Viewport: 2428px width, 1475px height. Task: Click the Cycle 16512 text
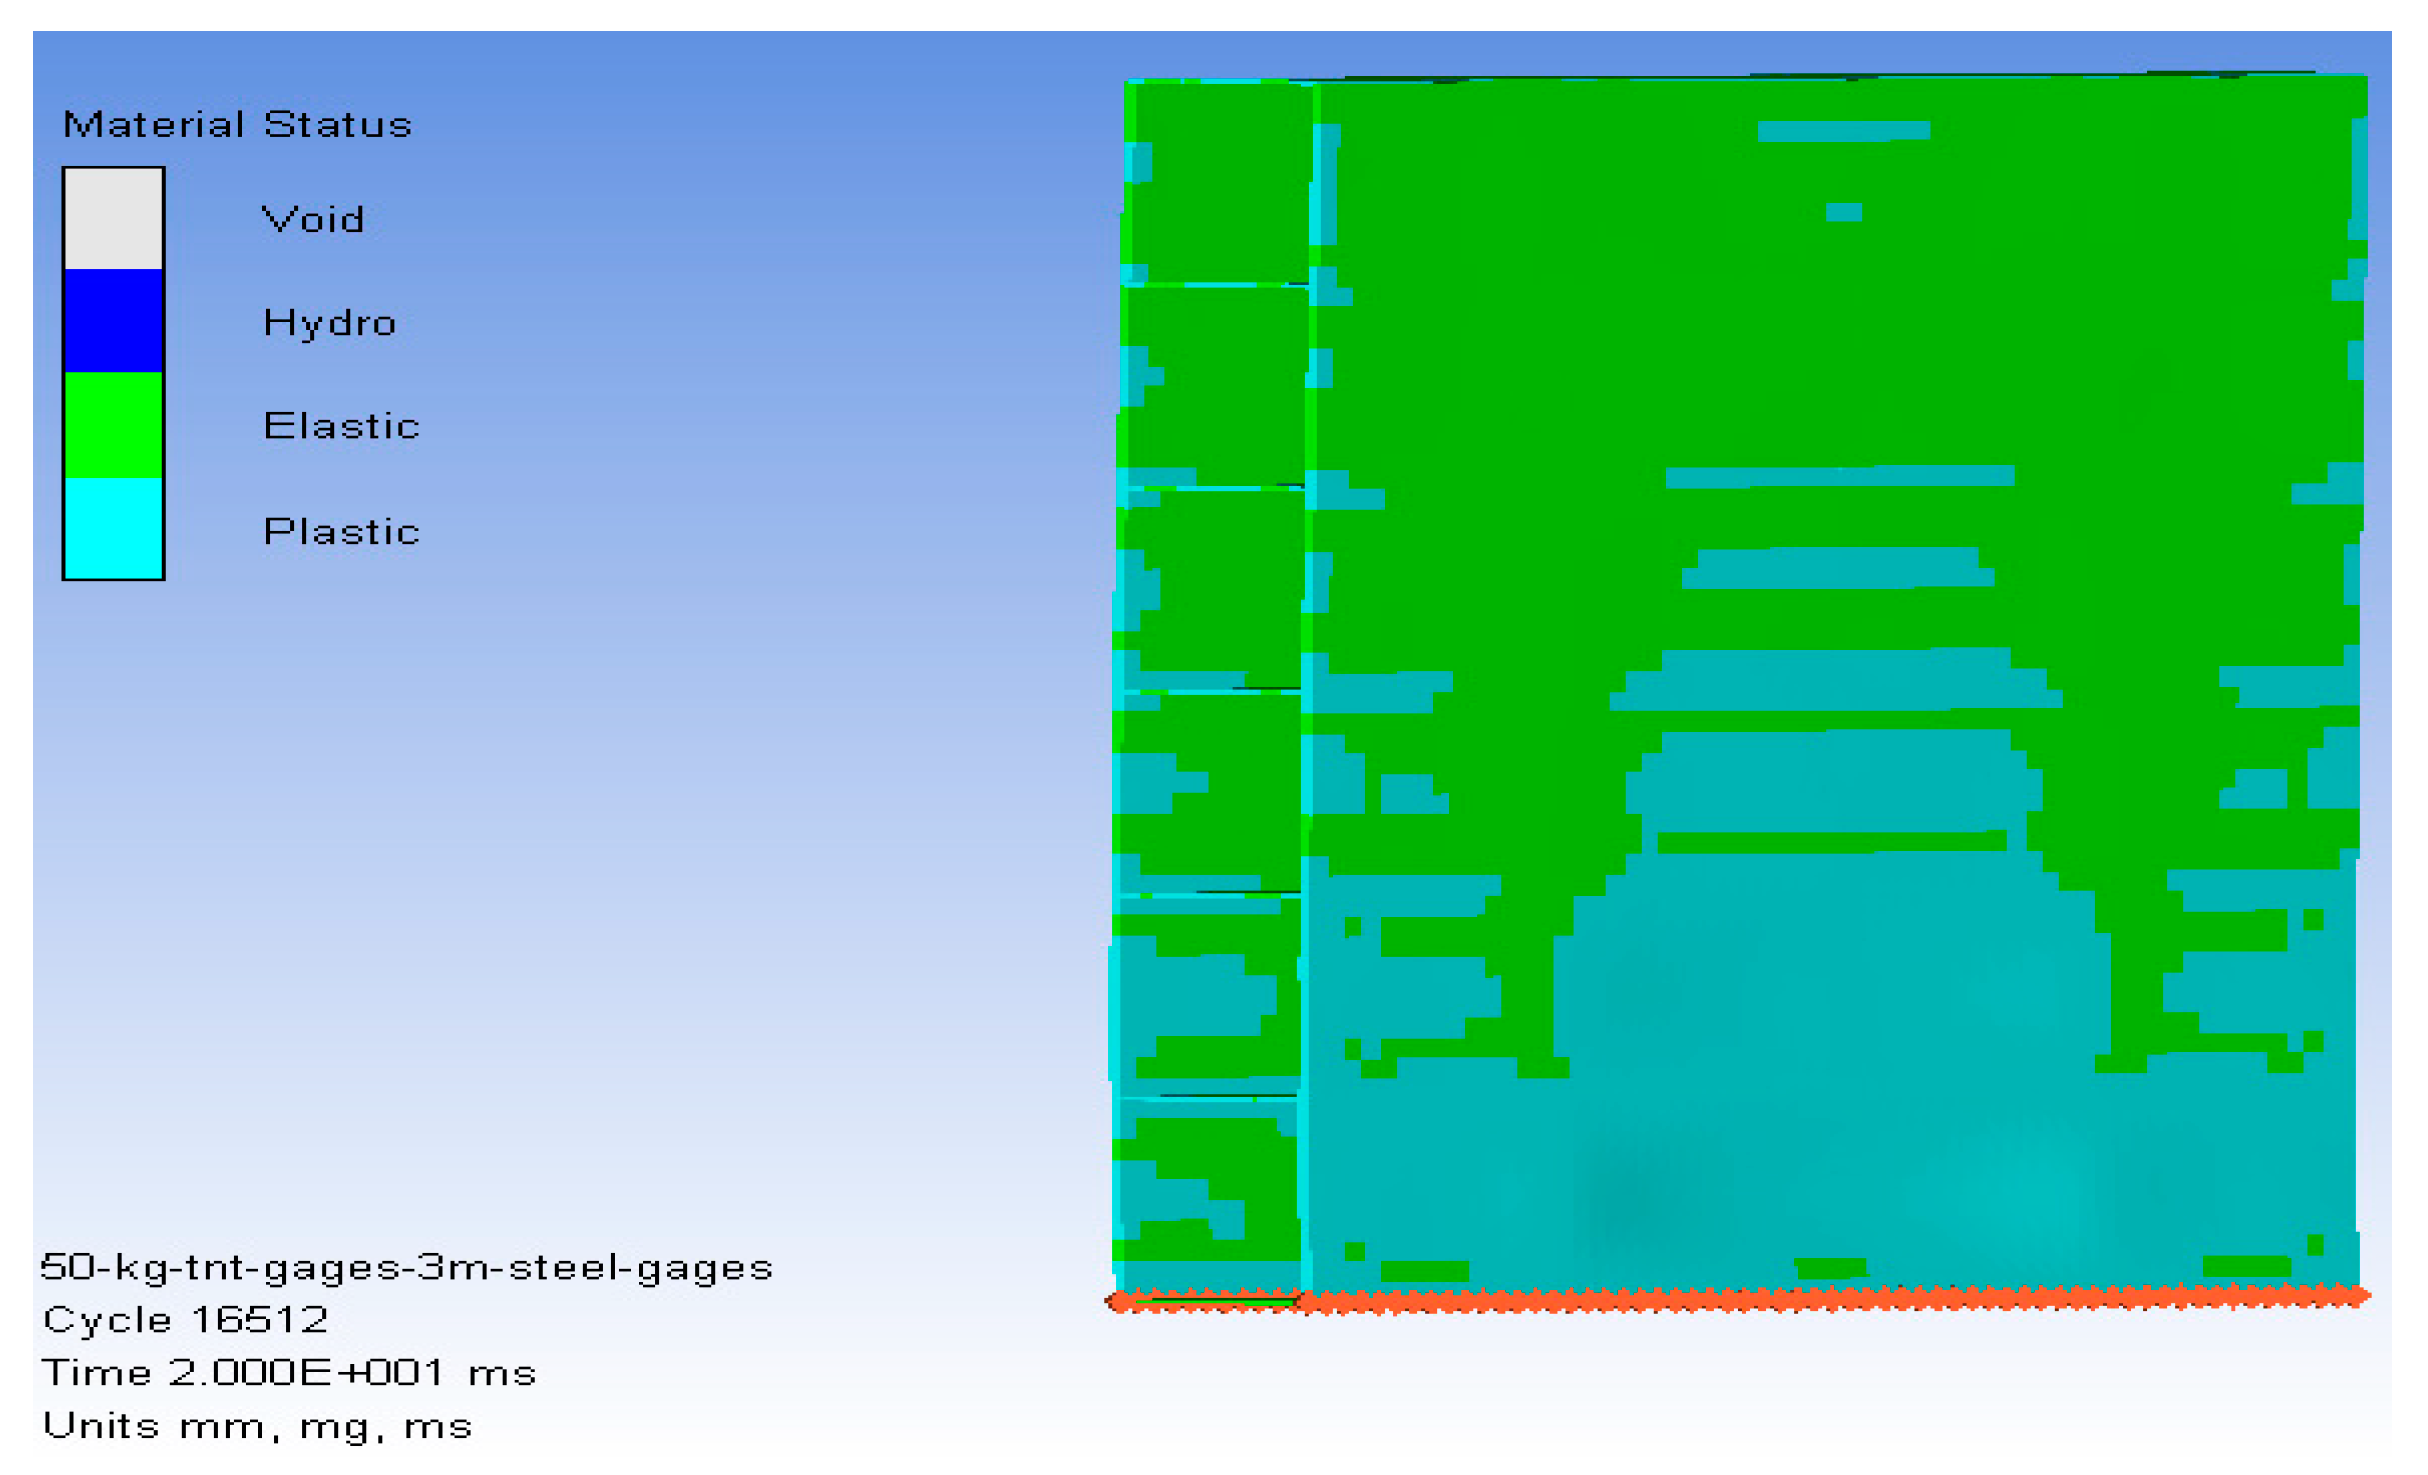point(186,1319)
